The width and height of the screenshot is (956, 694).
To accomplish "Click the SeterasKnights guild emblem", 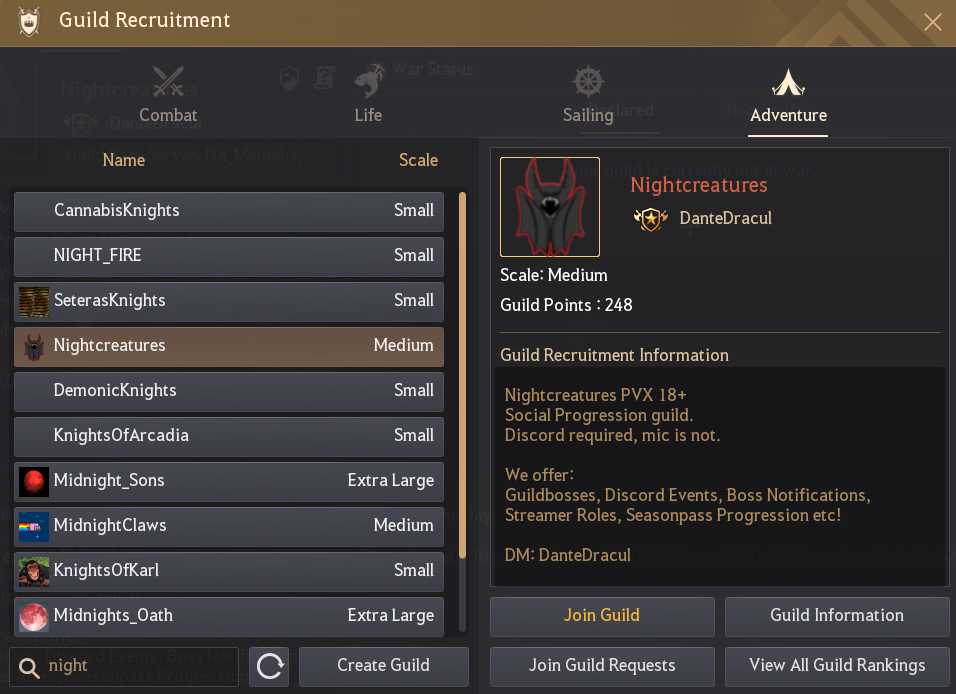I will pos(33,301).
